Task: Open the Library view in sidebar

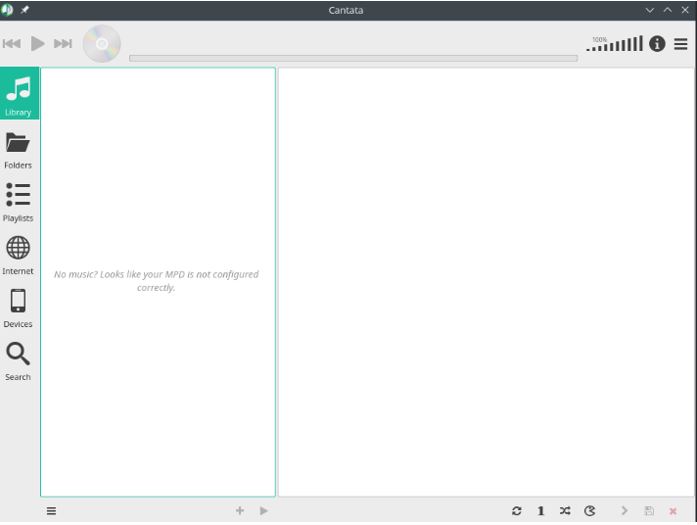Action: tap(18, 94)
